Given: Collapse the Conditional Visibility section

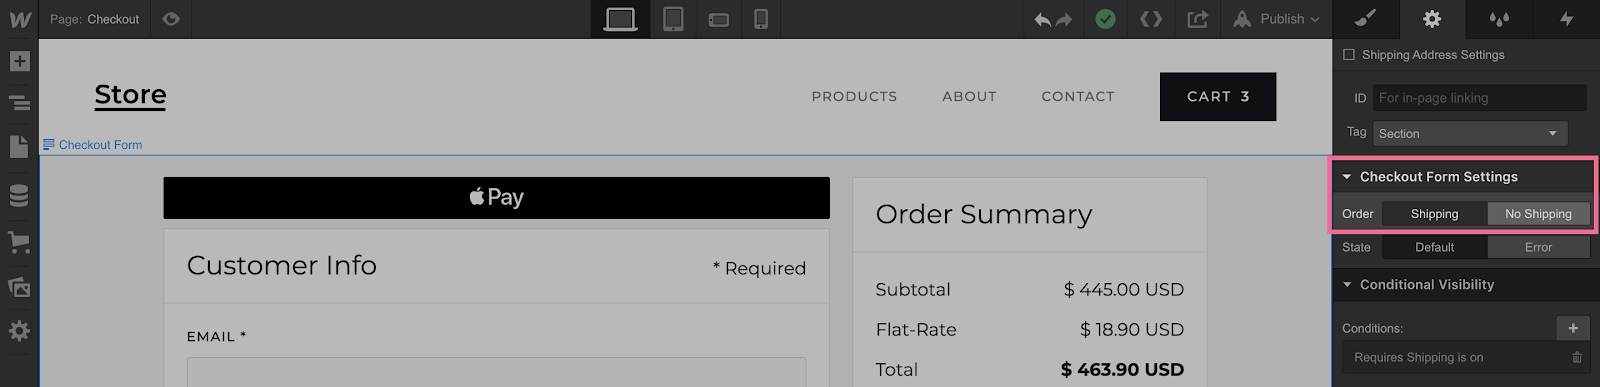Looking at the screenshot, I should pos(1347,285).
